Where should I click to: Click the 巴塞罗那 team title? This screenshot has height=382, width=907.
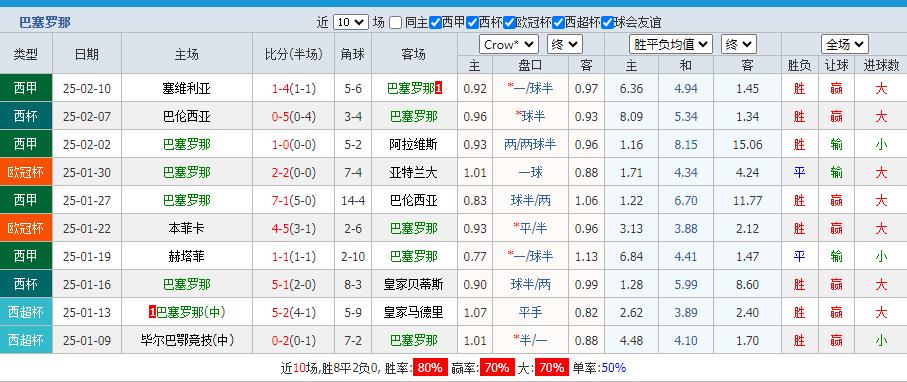tap(45, 23)
